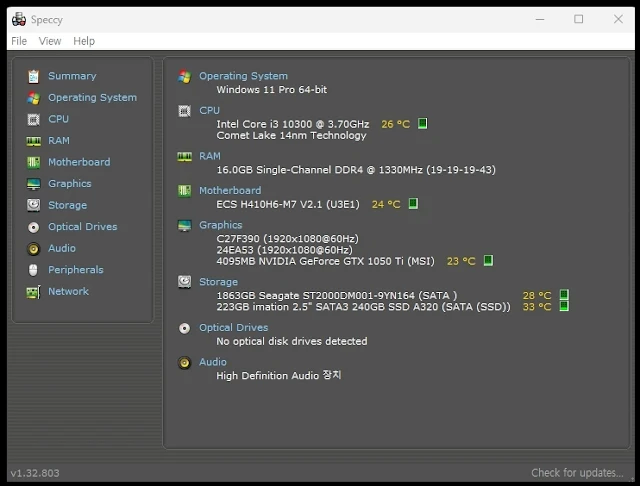Click the Storage heading link in main panel

[x=218, y=282]
